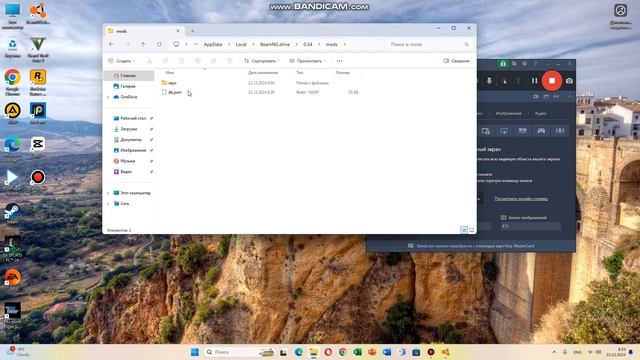The image size is (640, 360).
Task: Add a new Explorer tab with plus button
Action: (193, 31)
